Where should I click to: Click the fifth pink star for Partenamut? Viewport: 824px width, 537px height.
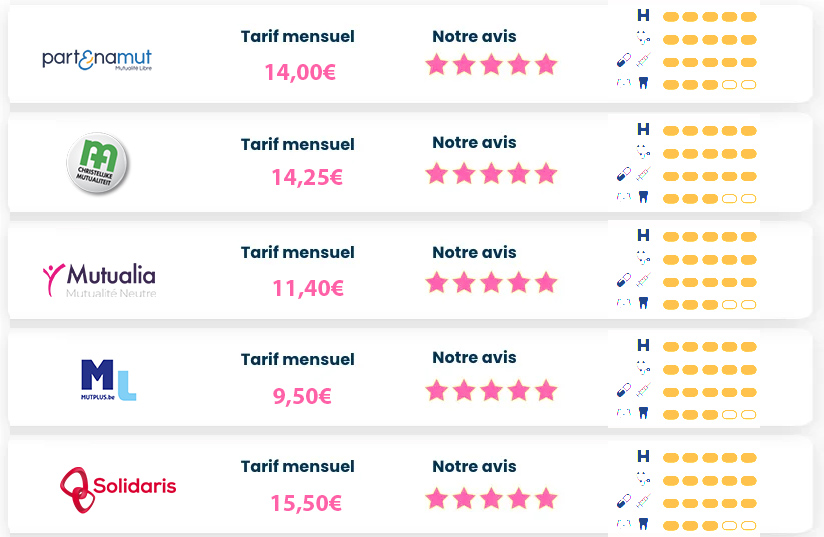pyautogui.click(x=546, y=65)
